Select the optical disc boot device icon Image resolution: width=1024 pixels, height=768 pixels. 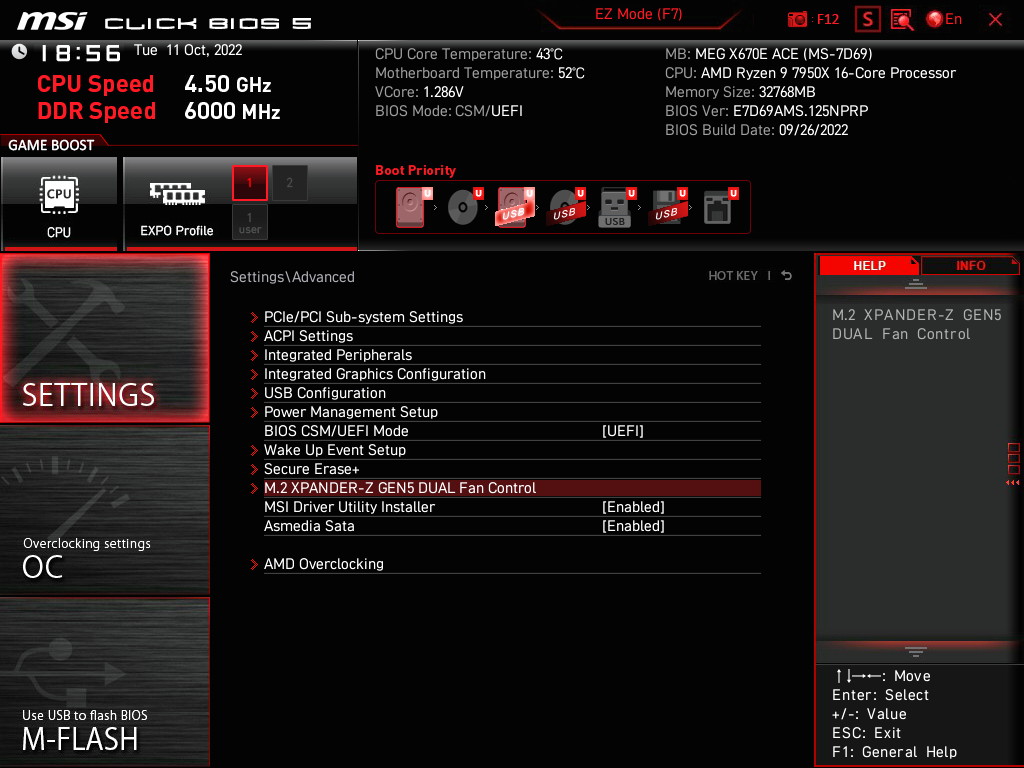(464, 207)
